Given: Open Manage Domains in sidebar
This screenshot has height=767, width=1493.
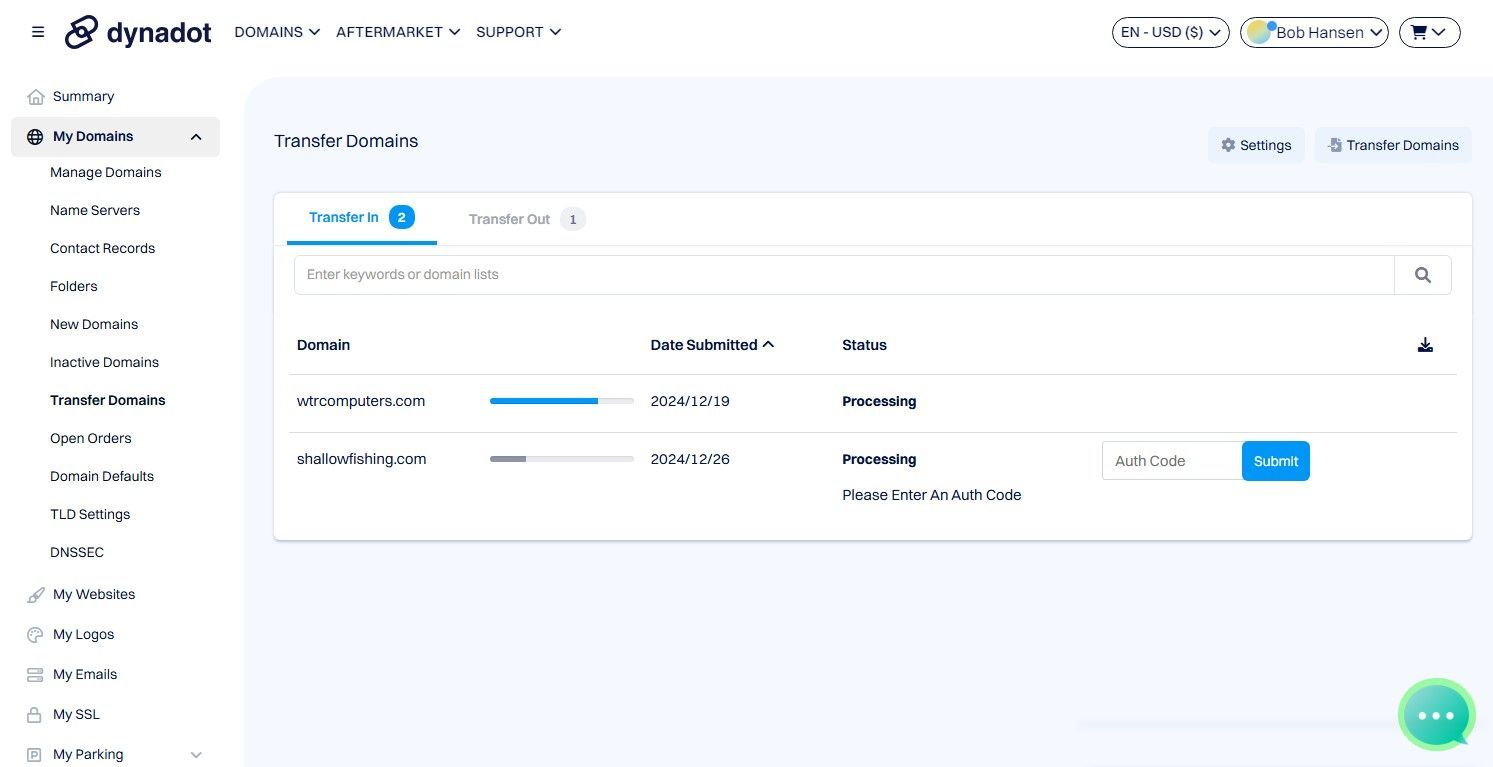Looking at the screenshot, I should point(106,173).
